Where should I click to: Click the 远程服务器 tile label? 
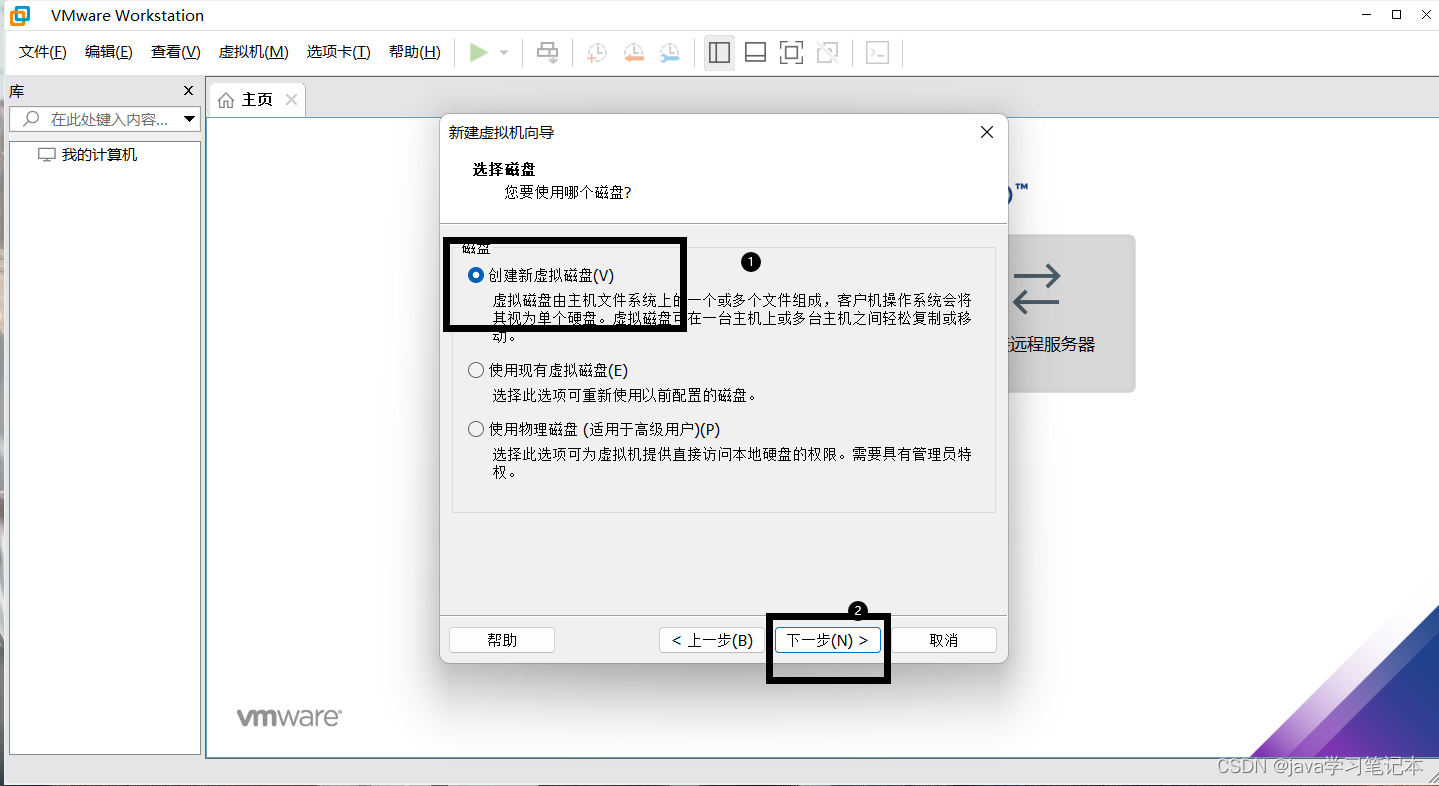(1052, 344)
